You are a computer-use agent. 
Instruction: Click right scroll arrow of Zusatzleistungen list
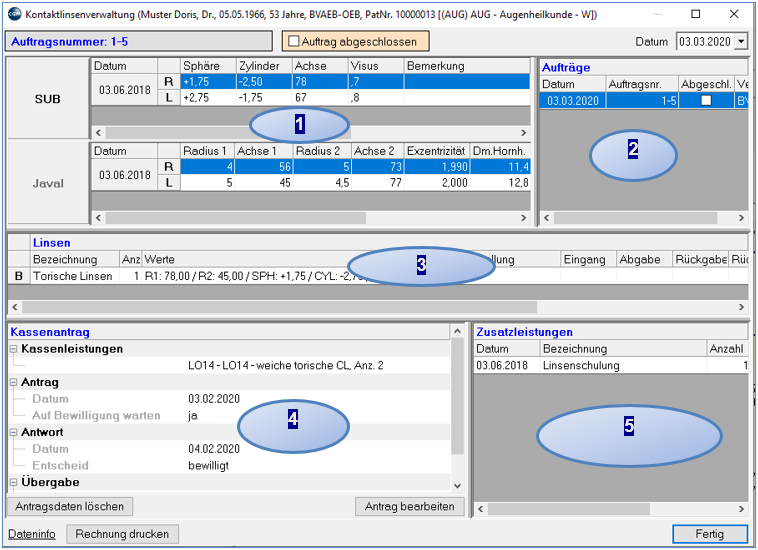coord(741,509)
